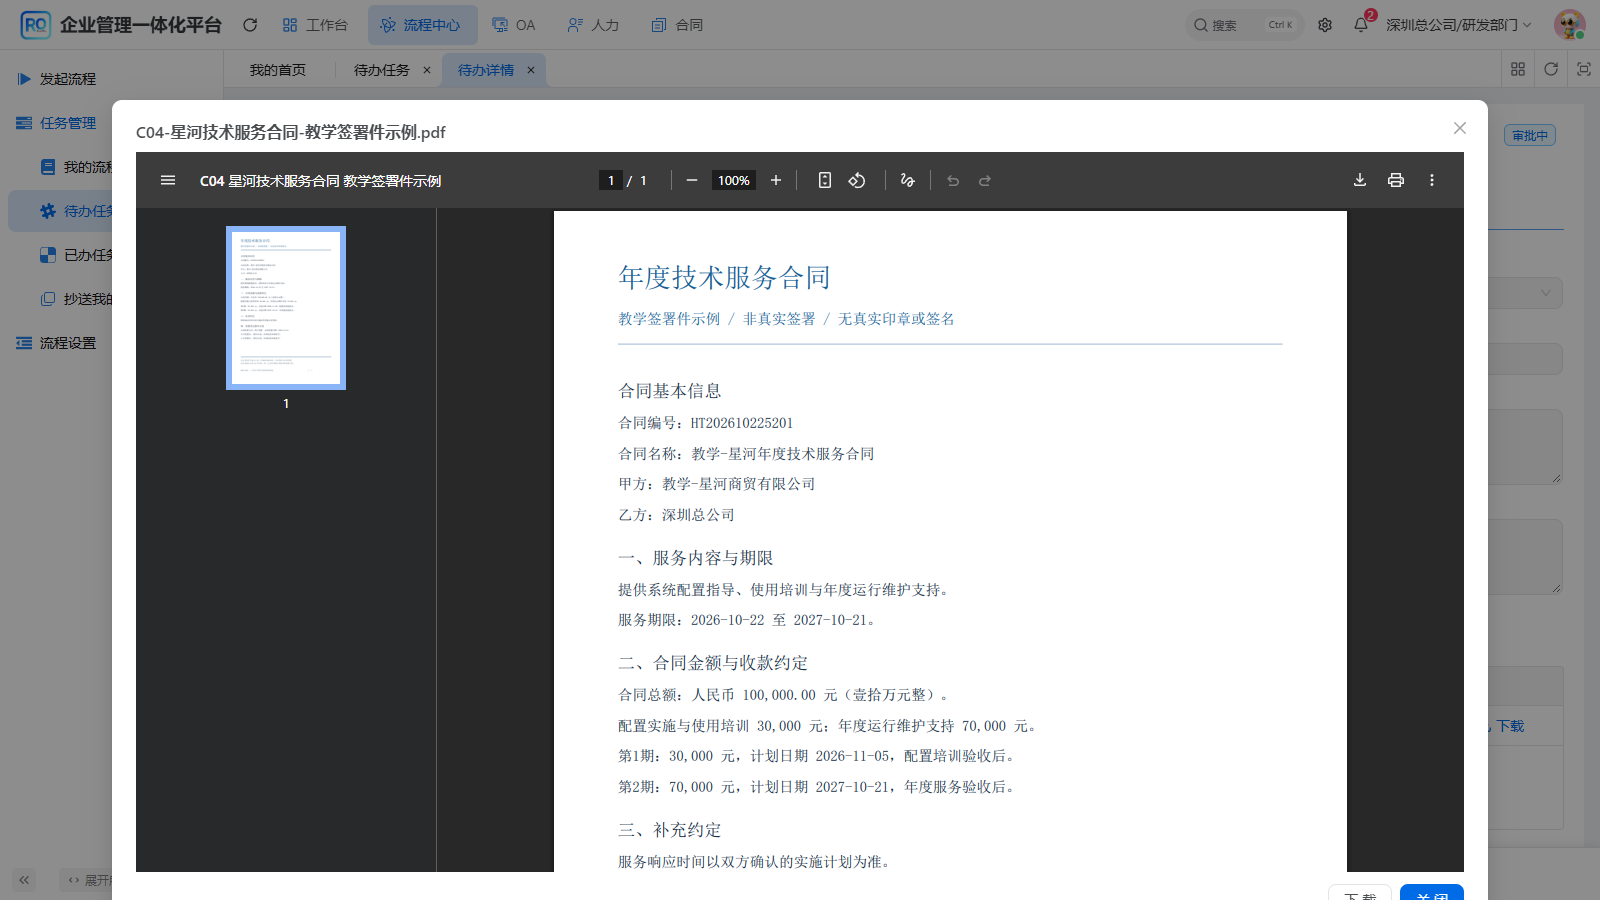Refresh the platform with reload icon

point(250,25)
